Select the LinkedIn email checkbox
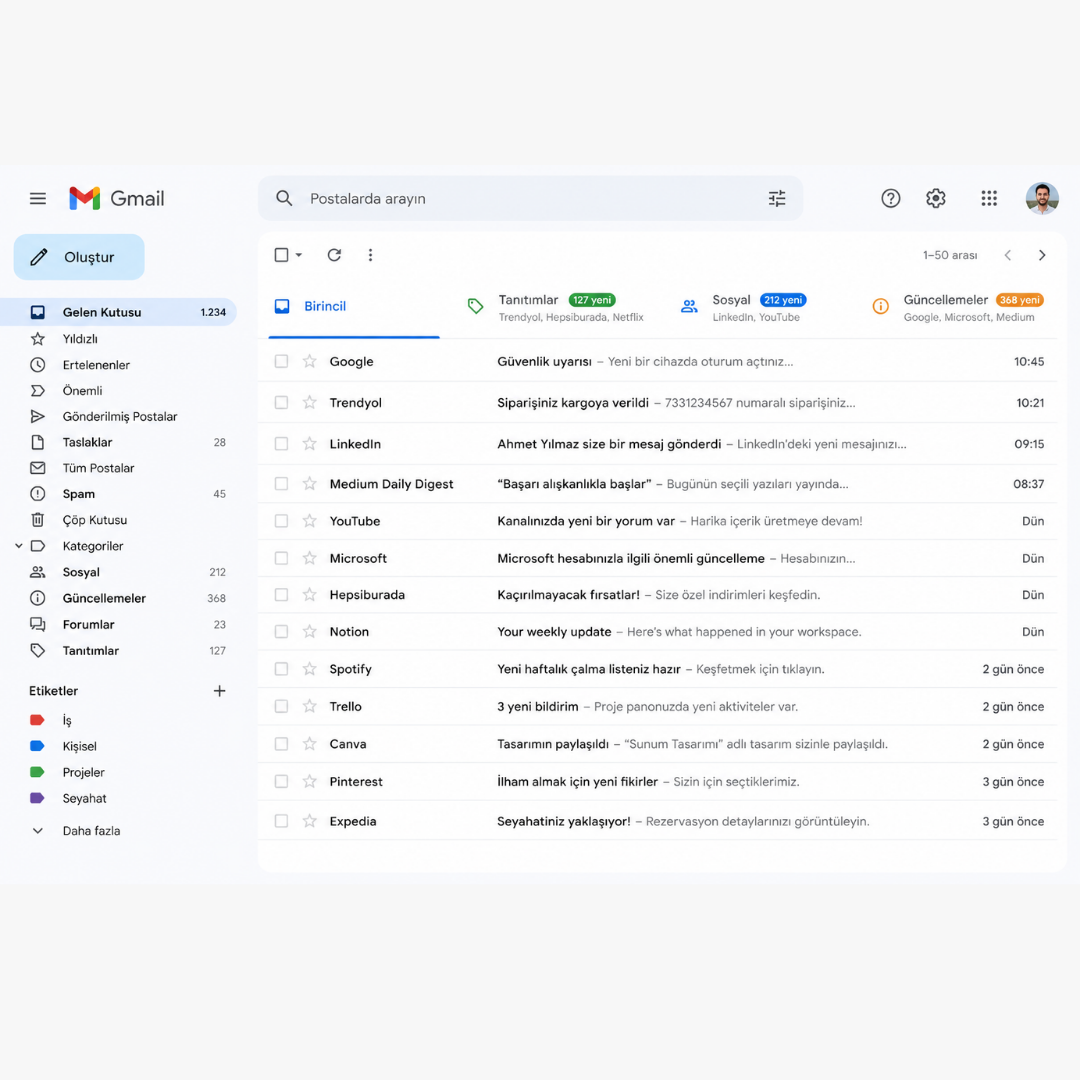The height and width of the screenshot is (1080, 1080). (281, 444)
